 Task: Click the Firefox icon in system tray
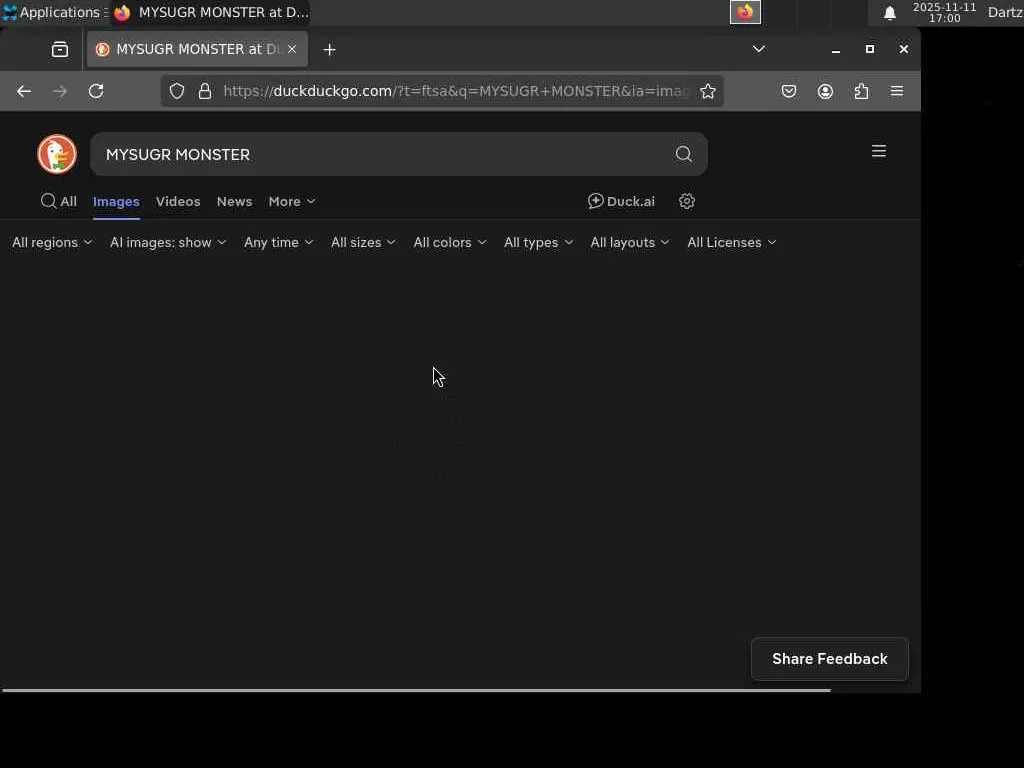tap(745, 12)
